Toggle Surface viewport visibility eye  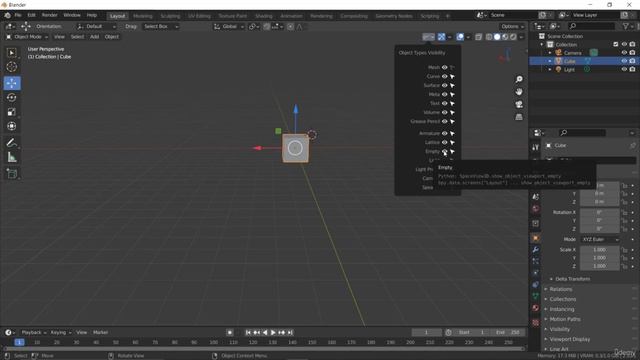click(444, 85)
